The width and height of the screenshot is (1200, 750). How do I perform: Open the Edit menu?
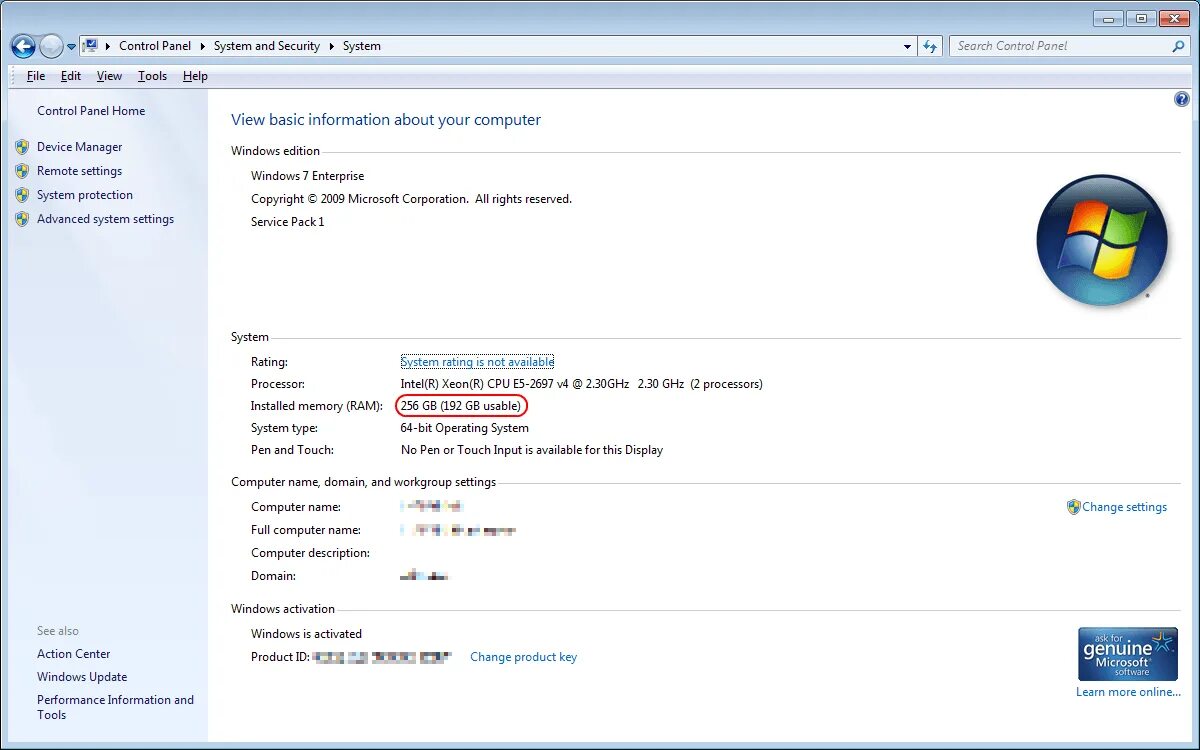tap(71, 76)
